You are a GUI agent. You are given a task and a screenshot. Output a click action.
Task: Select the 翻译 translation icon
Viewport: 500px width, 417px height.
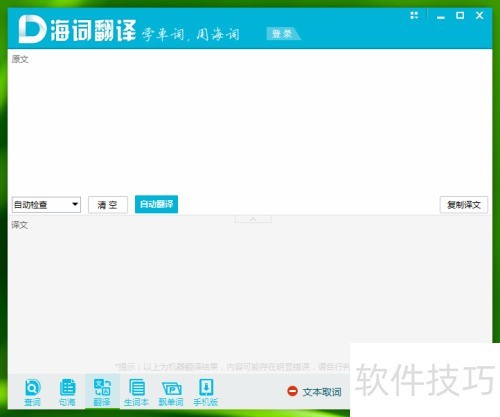click(102, 392)
